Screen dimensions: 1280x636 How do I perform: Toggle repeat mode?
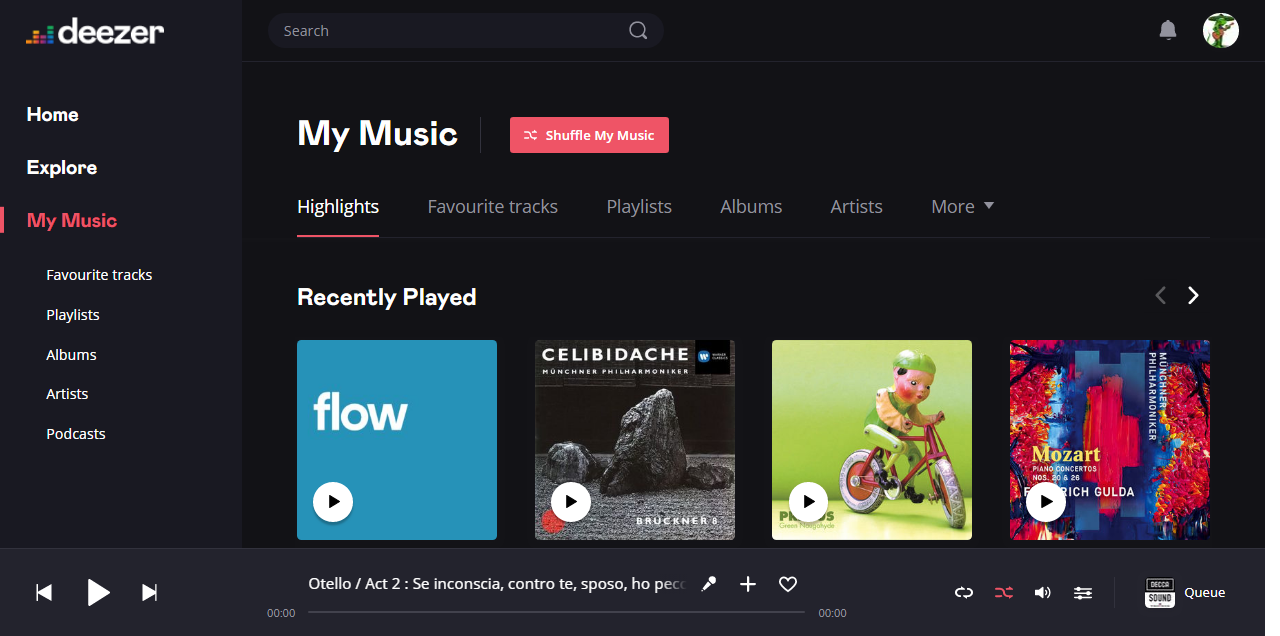pyautogui.click(x=964, y=593)
